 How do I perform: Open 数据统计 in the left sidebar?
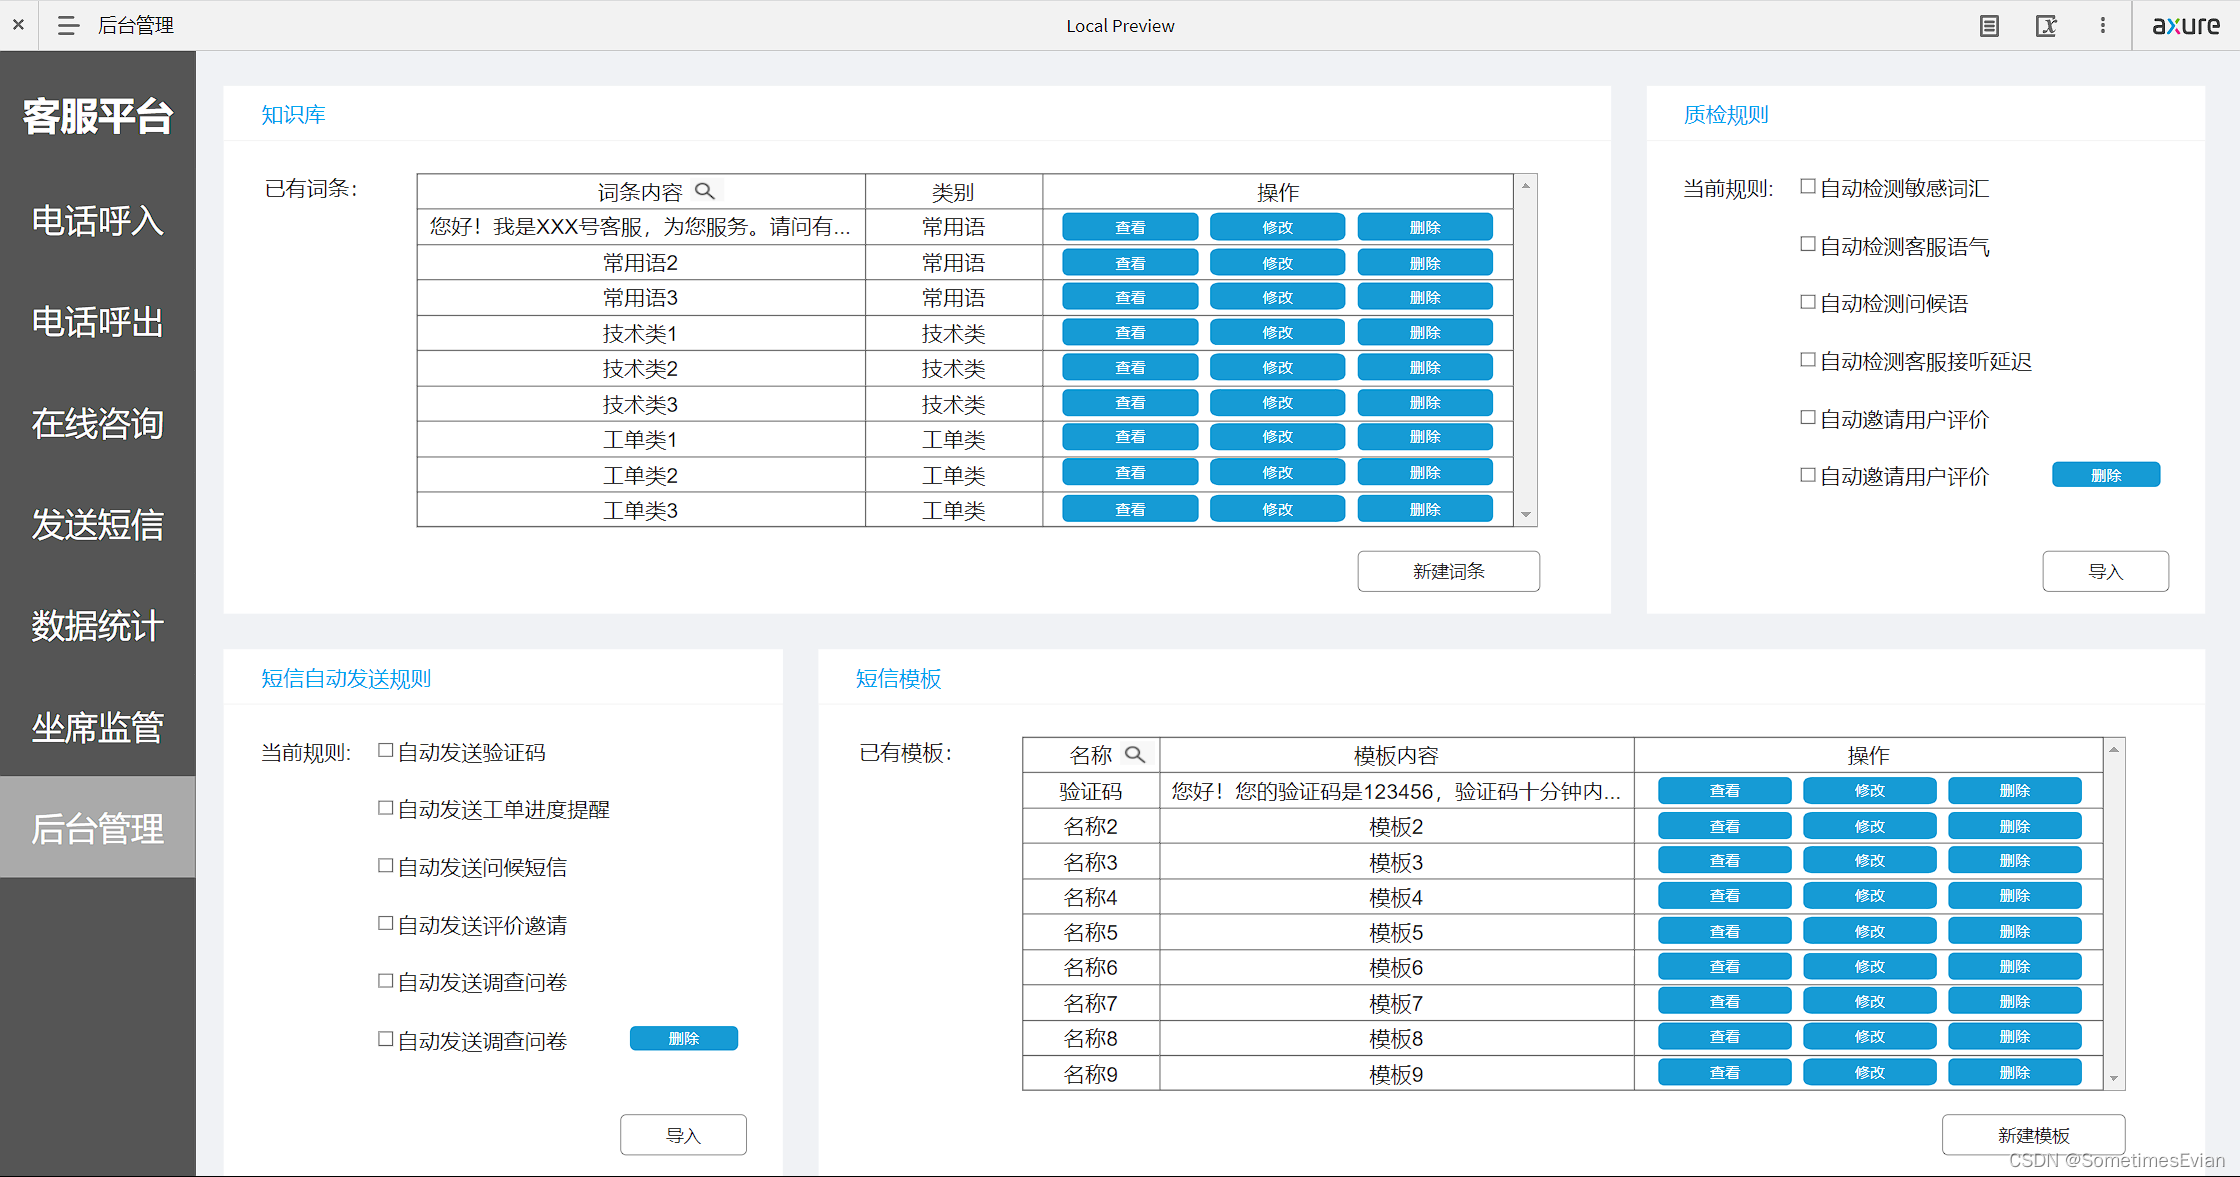coord(97,626)
